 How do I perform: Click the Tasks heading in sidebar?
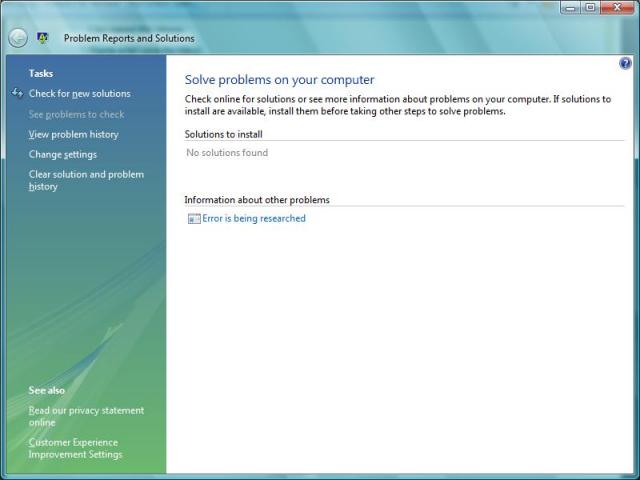41,74
